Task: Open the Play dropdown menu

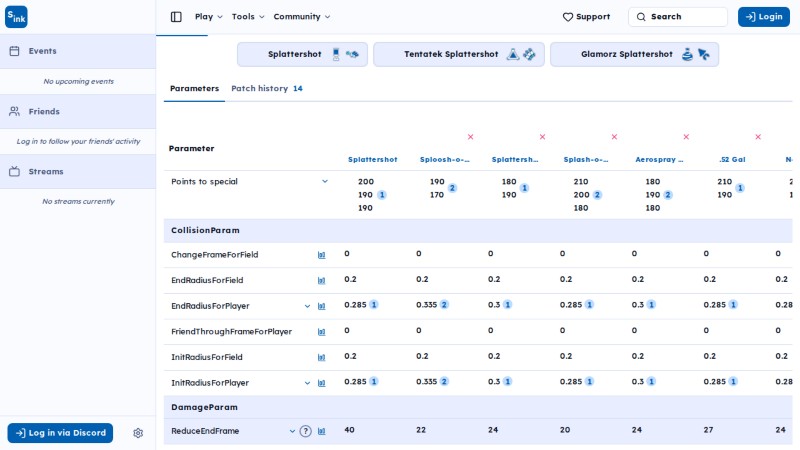Action: 209,17
